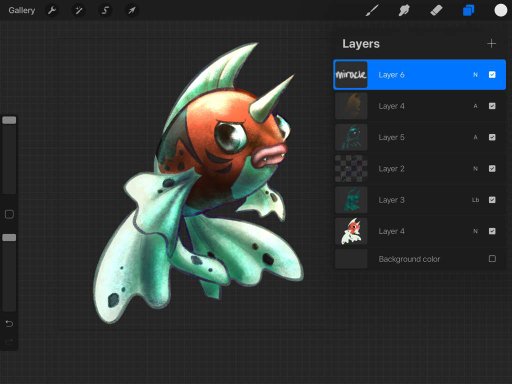Tap the Background color row

tap(420, 259)
